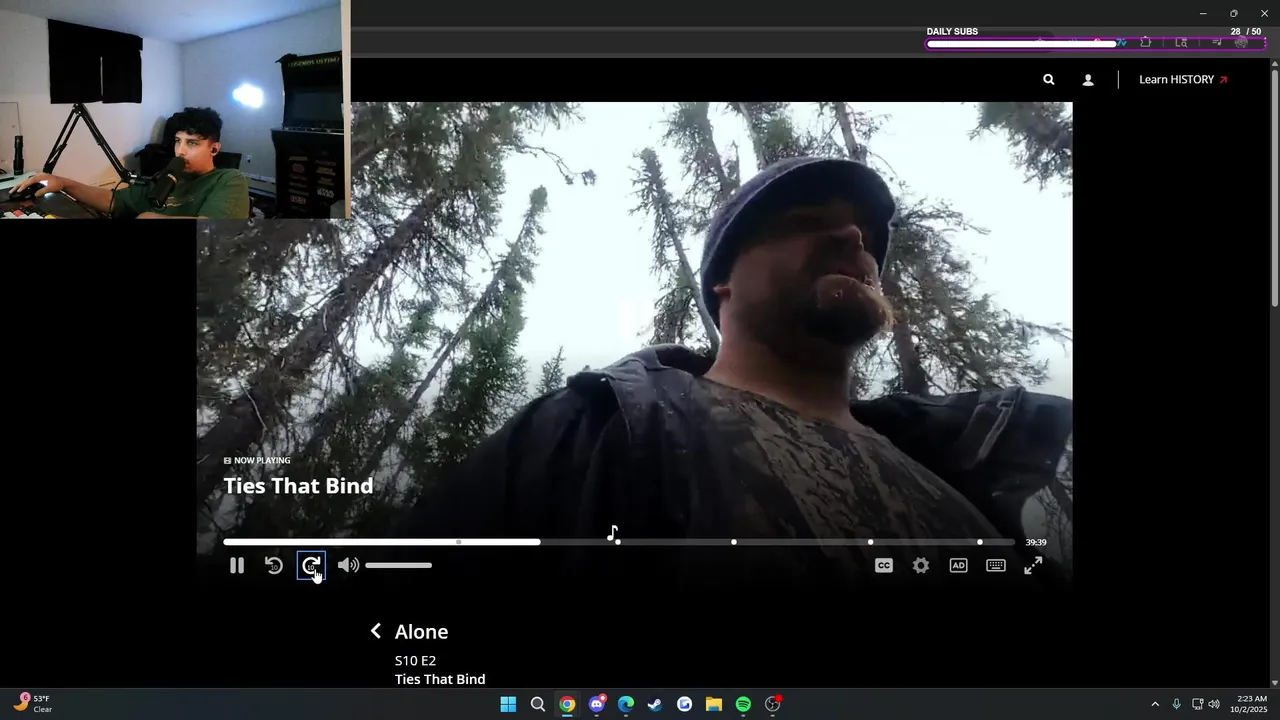The height and width of the screenshot is (720, 1280).
Task: Open File Explorer from taskbar
Action: 714,704
